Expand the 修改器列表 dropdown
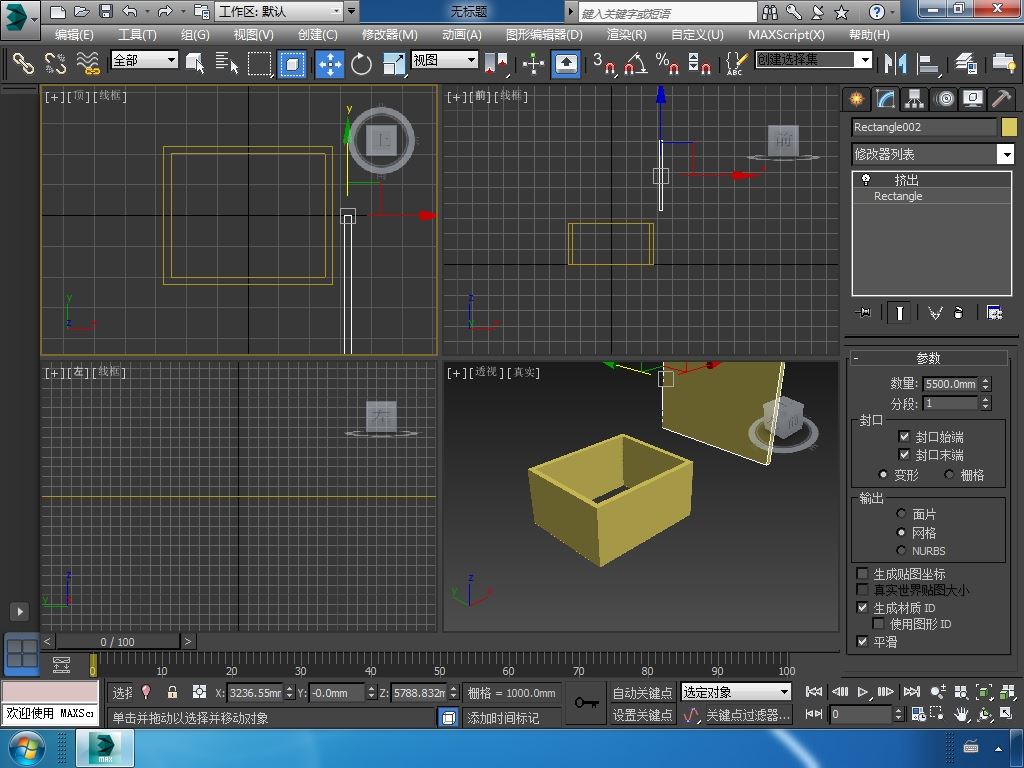 click(x=1006, y=154)
